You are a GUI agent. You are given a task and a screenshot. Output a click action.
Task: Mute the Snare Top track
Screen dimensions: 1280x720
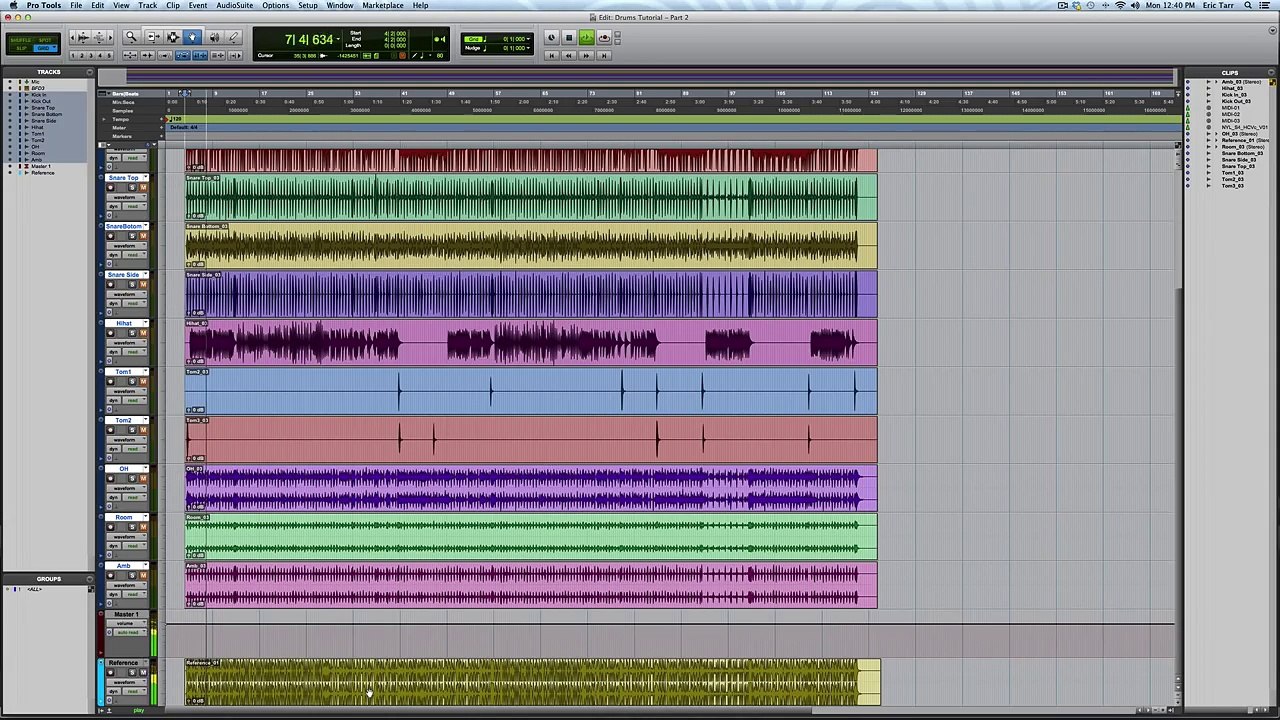point(143,188)
